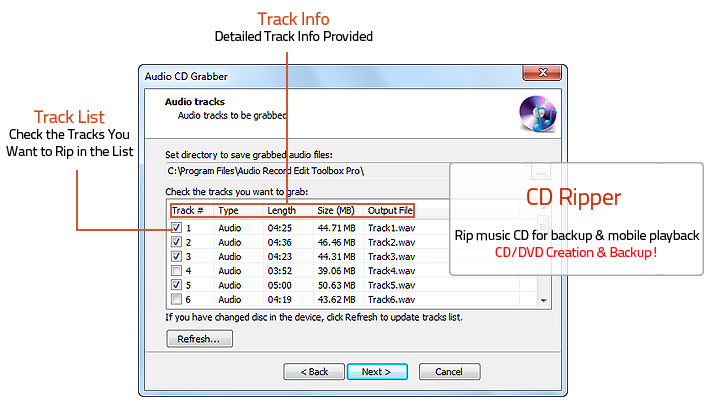
Task: Sort by the Output File column header
Action: coord(389,211)
